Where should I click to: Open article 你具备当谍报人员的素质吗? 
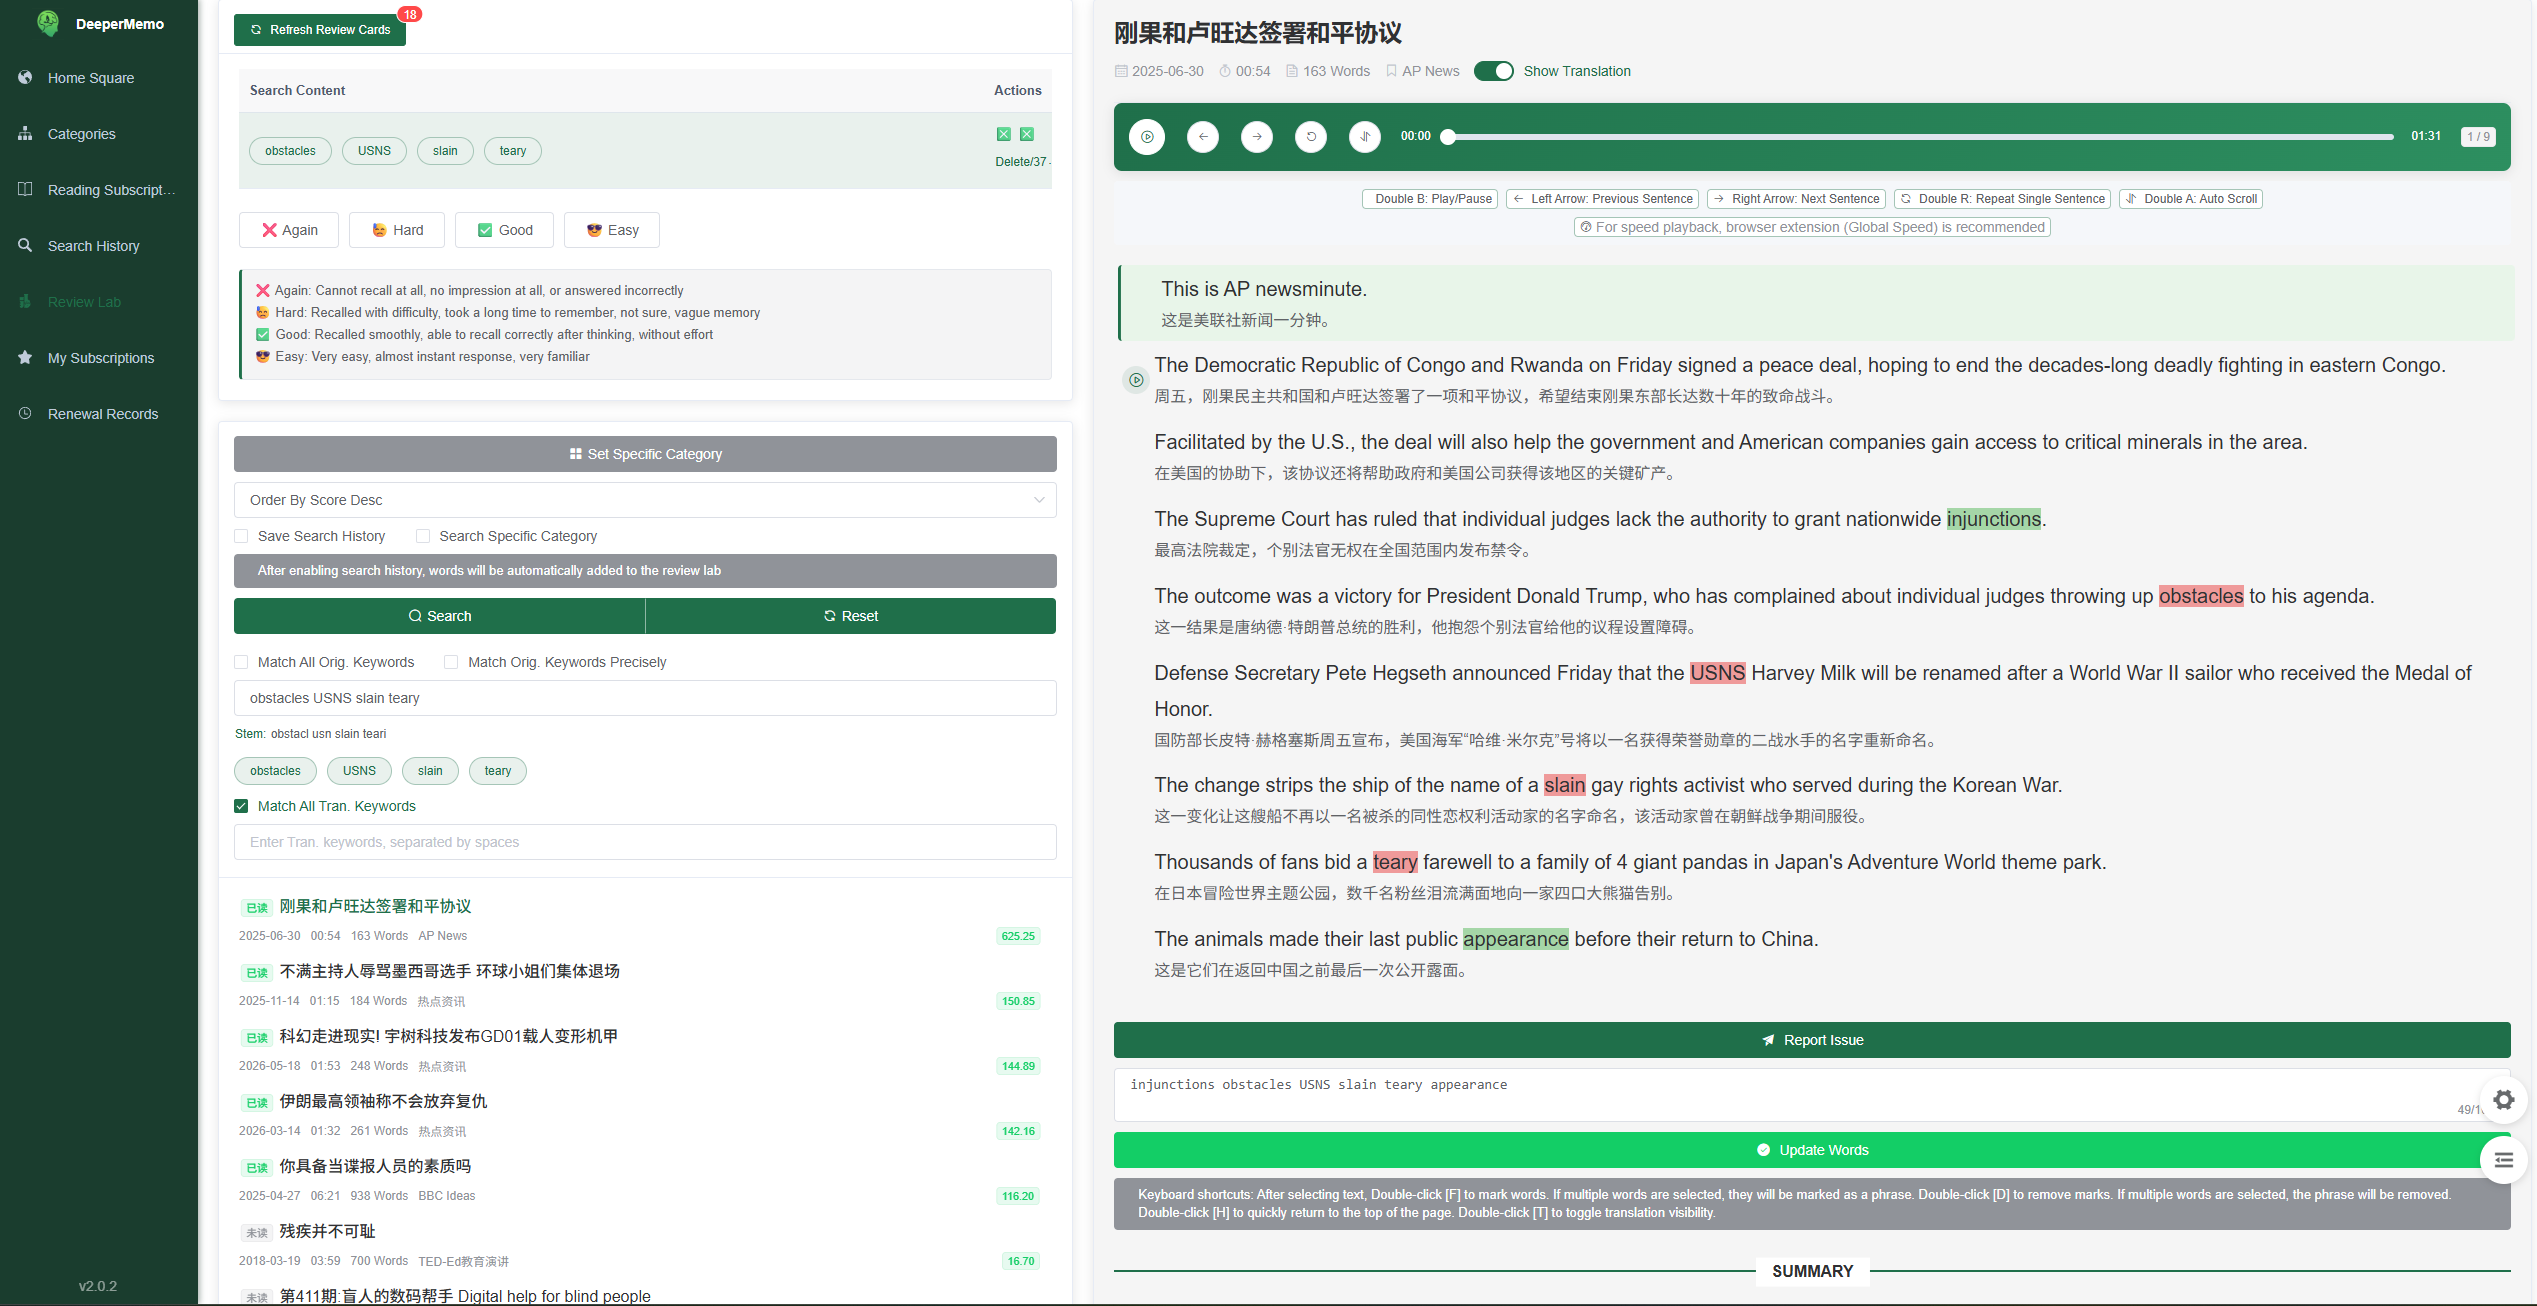375,1166
